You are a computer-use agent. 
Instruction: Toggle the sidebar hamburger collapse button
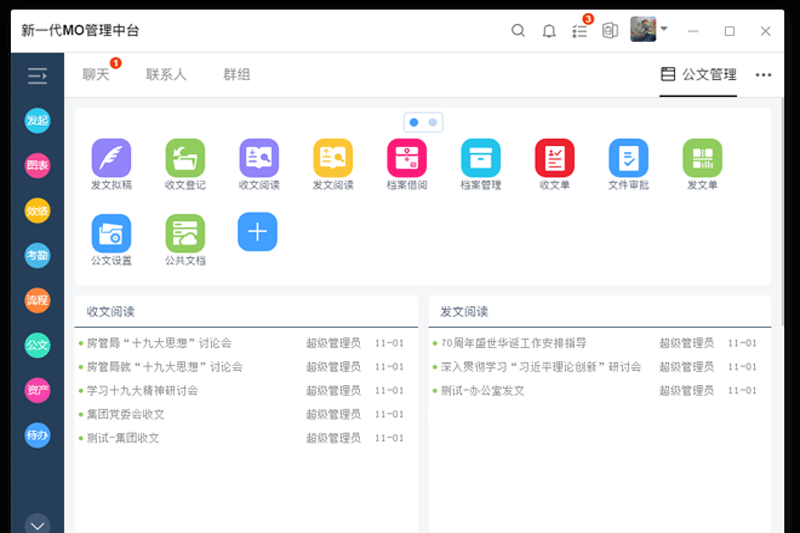pos(37,75)
